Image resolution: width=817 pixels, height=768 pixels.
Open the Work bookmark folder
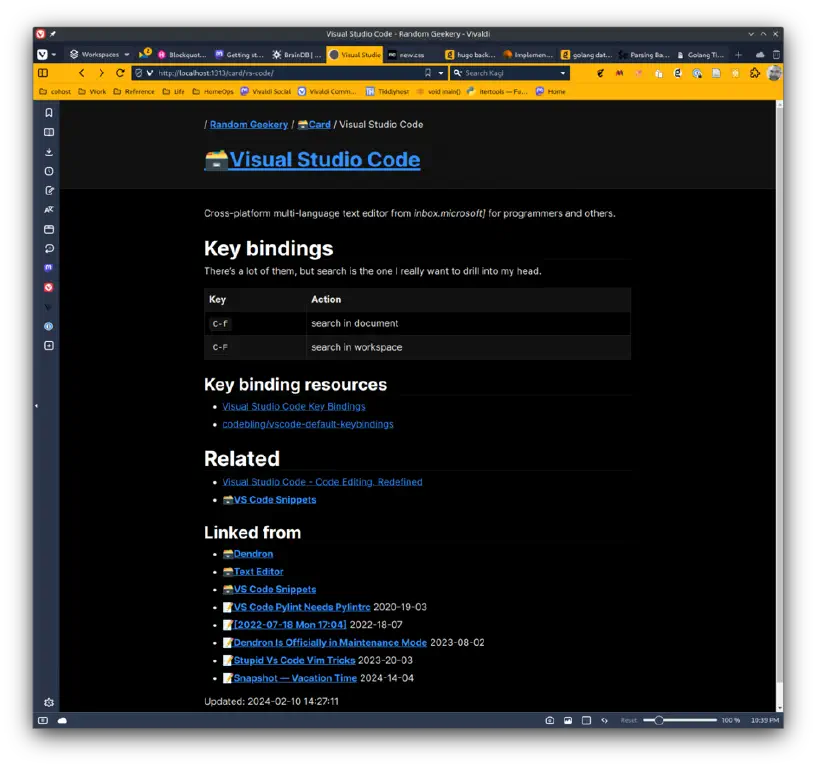pos(92,91)
